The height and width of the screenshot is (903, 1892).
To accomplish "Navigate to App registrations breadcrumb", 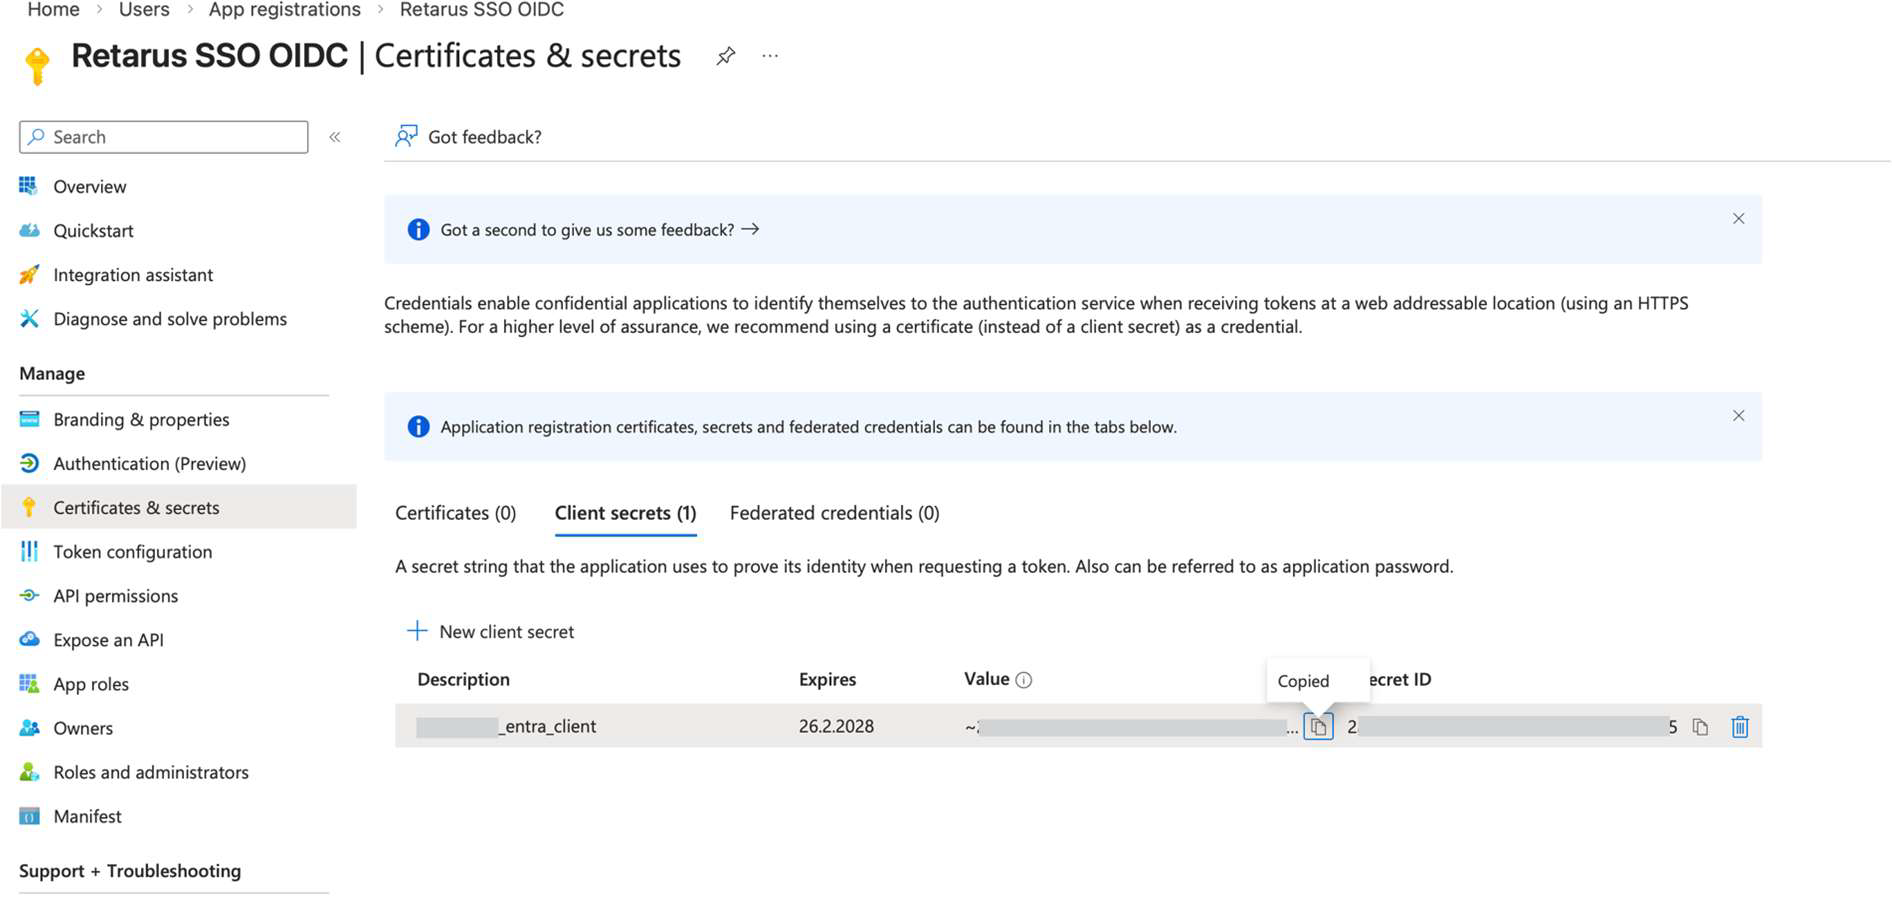I will pos(284,10).
